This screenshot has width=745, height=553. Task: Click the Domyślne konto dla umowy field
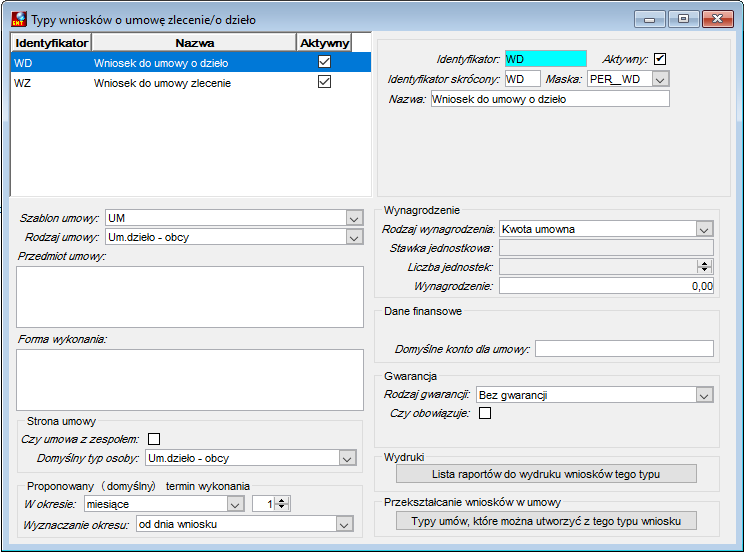pyautogui.click(x=624, y=349)
